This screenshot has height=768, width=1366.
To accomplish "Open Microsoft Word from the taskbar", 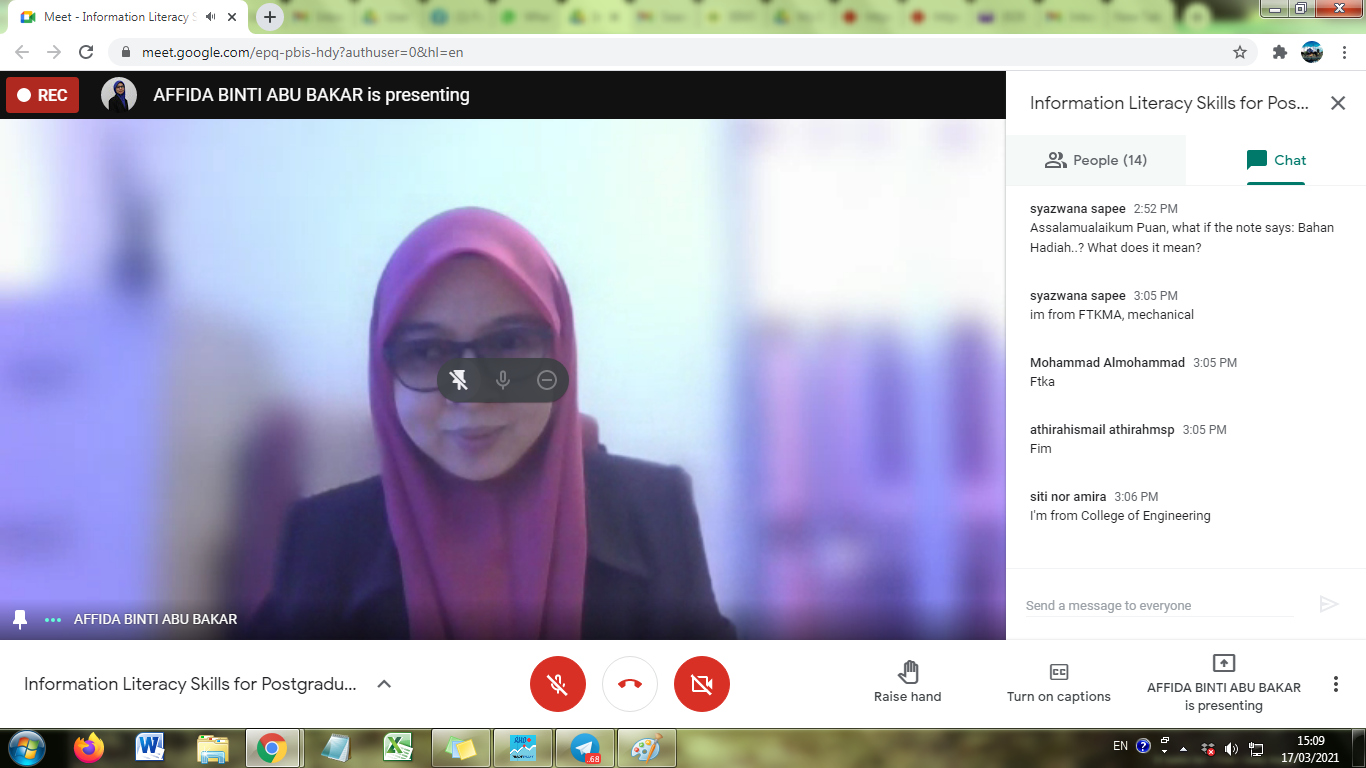I will (x=151, y=747).
